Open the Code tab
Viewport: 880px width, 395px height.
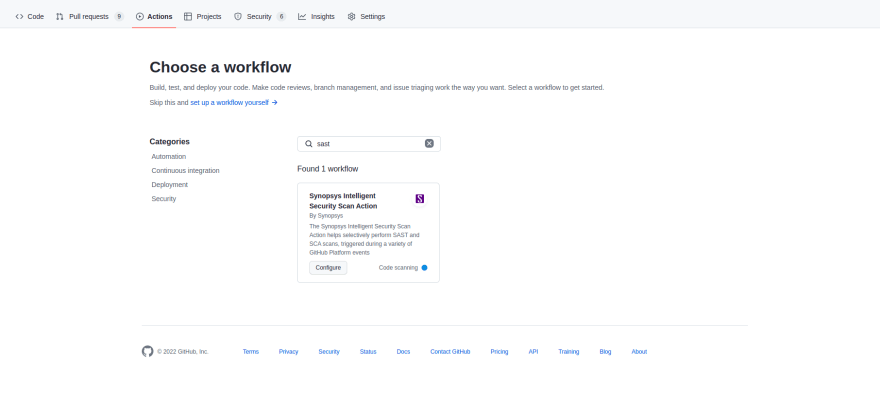point(30,16)
